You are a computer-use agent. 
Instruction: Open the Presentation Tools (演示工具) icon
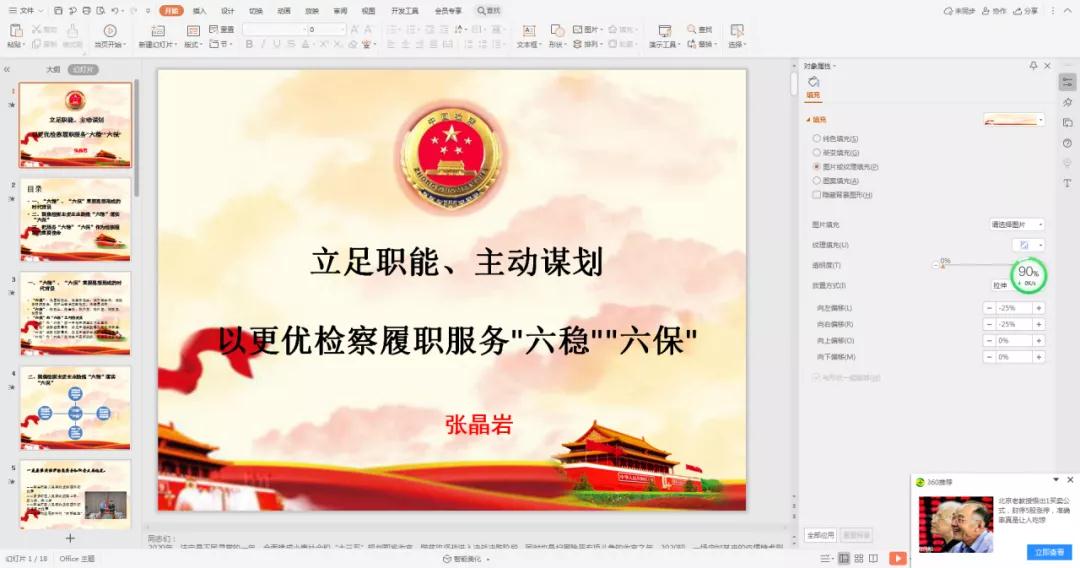[x=665, y=31]
